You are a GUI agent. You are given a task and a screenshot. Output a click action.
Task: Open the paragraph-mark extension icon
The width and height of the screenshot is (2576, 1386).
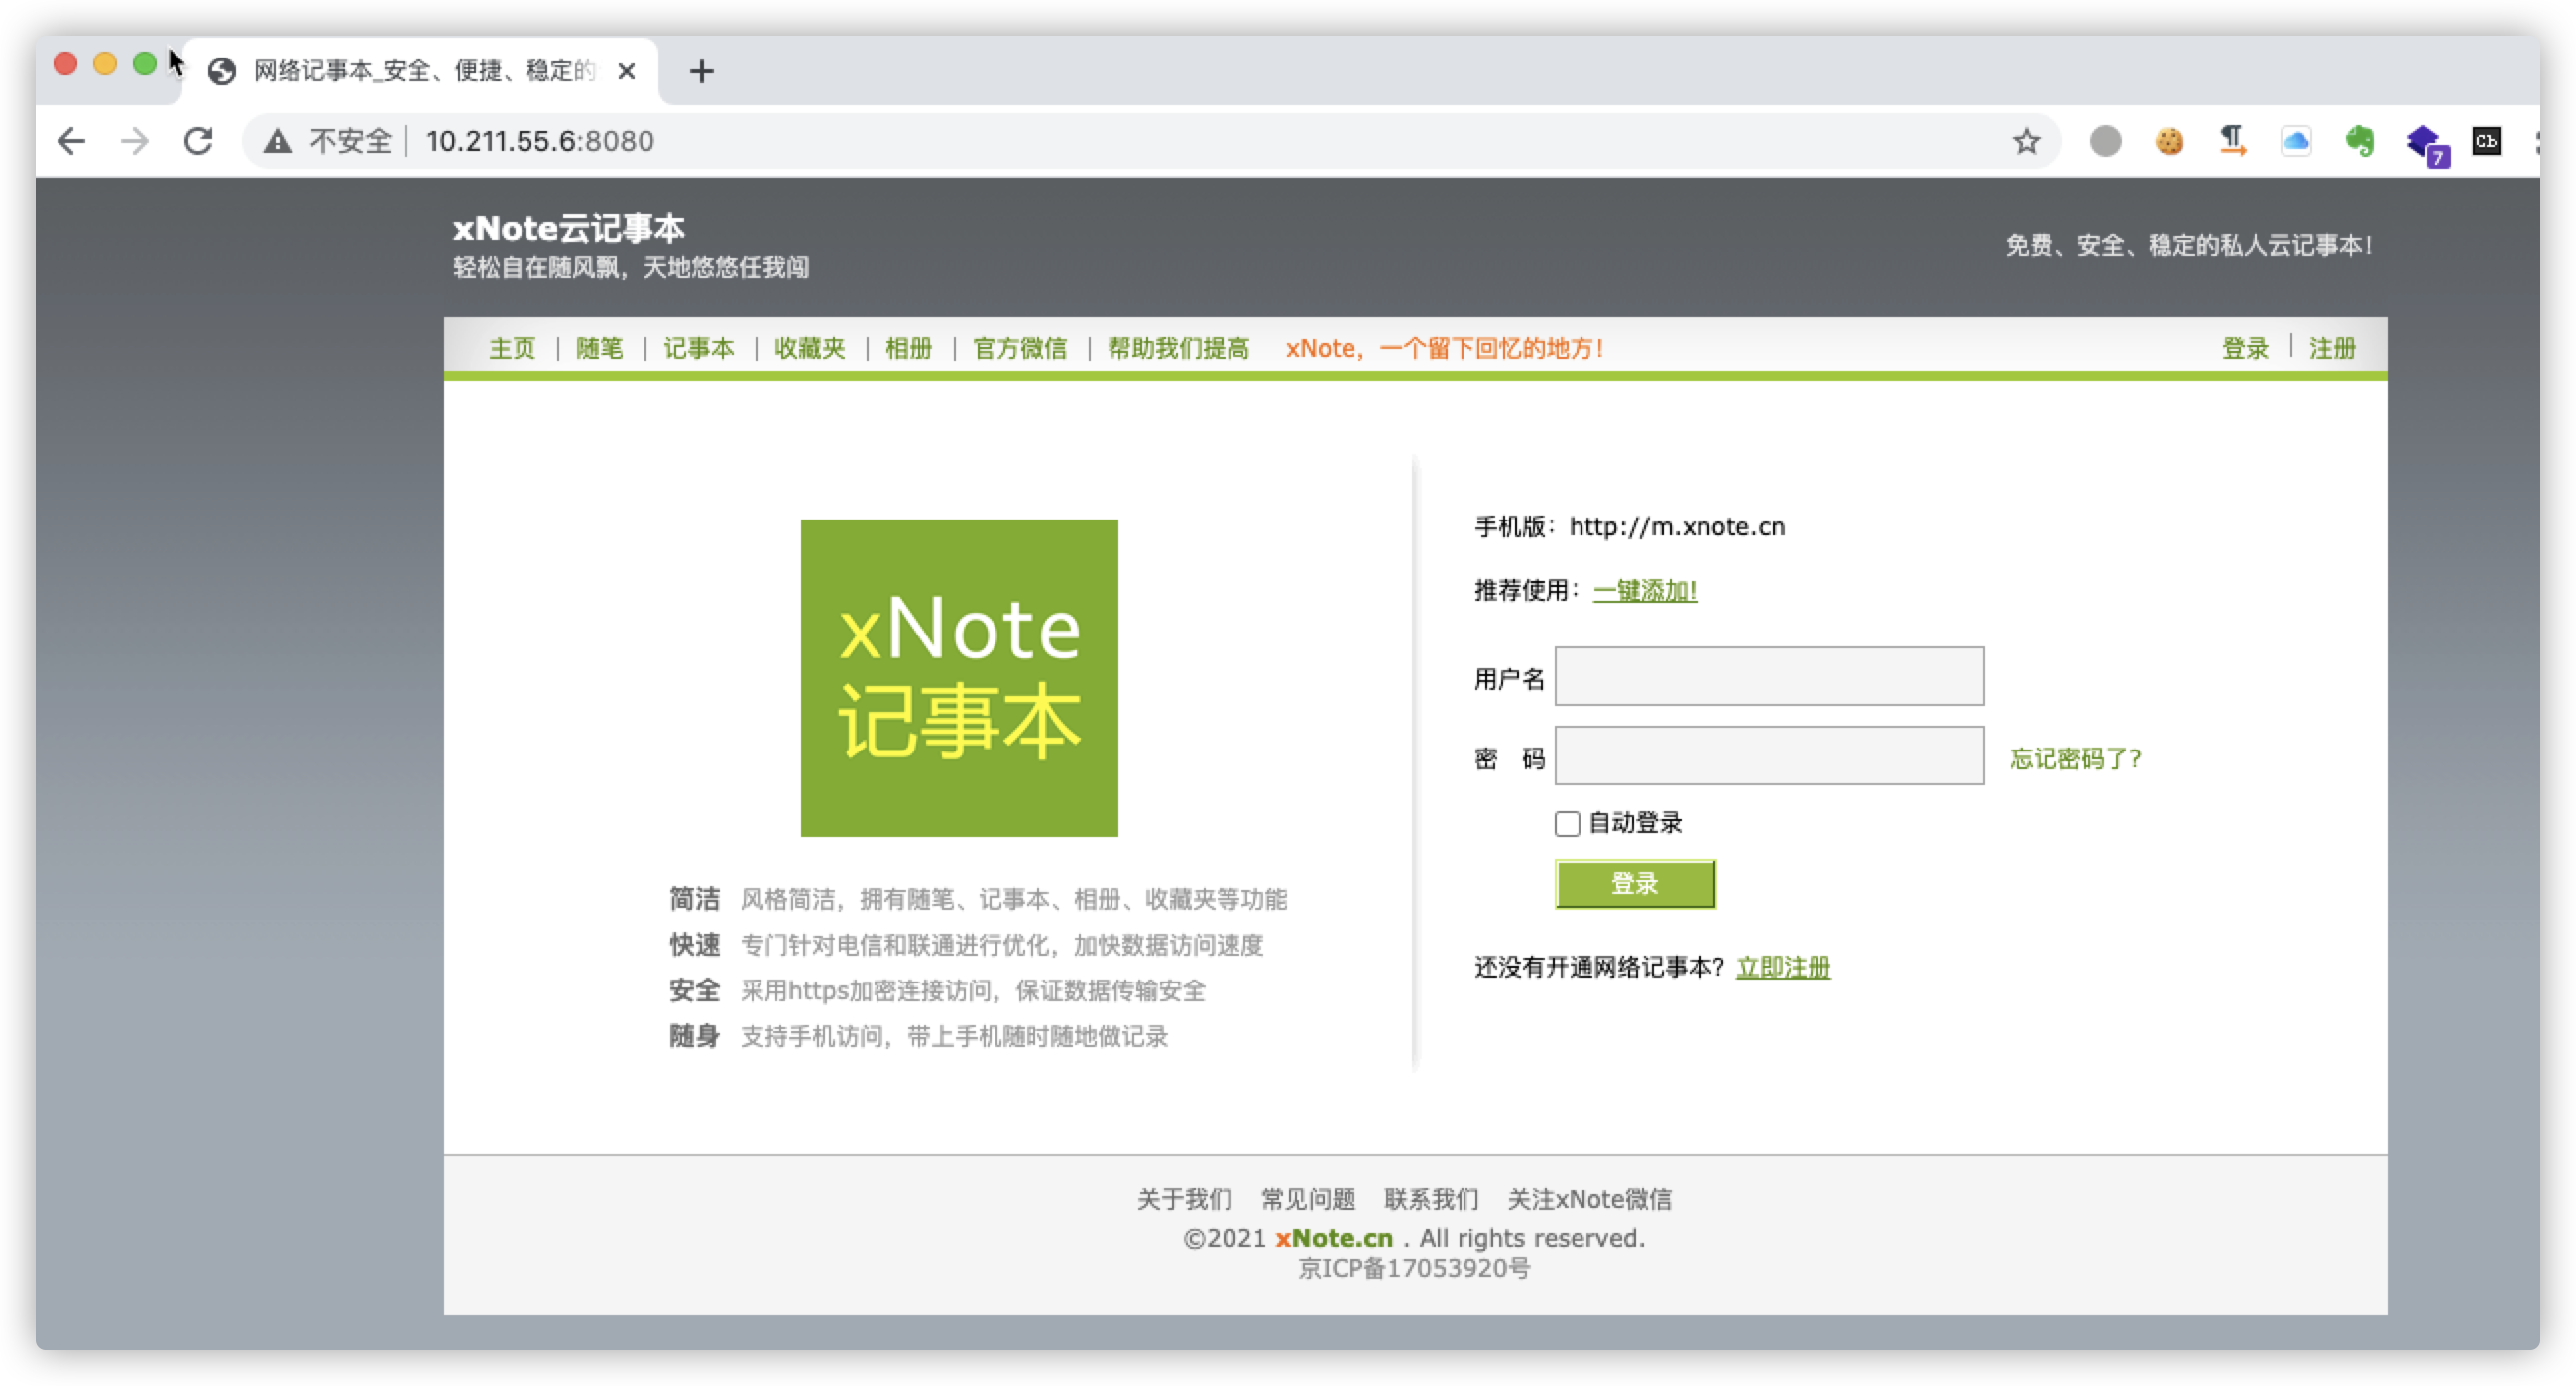[2232, 141]
